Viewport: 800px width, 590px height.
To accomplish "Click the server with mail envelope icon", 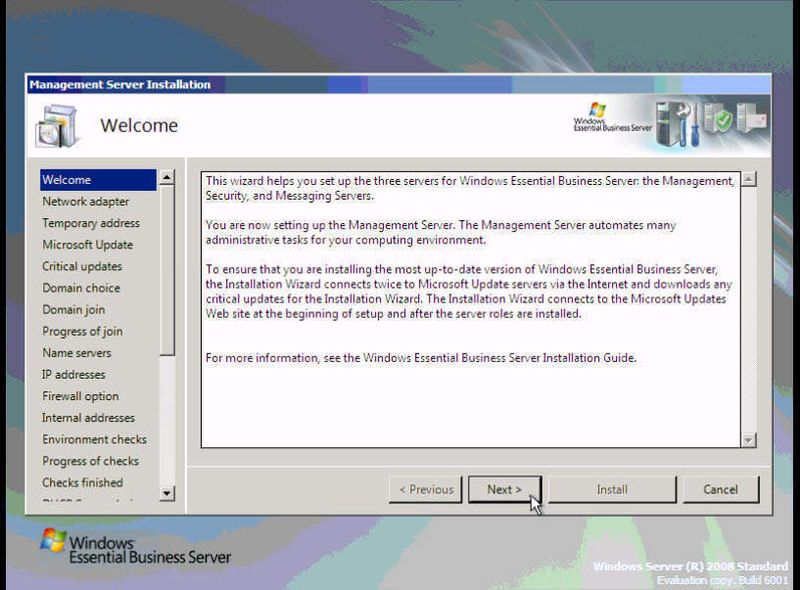I will click(751, 117).
